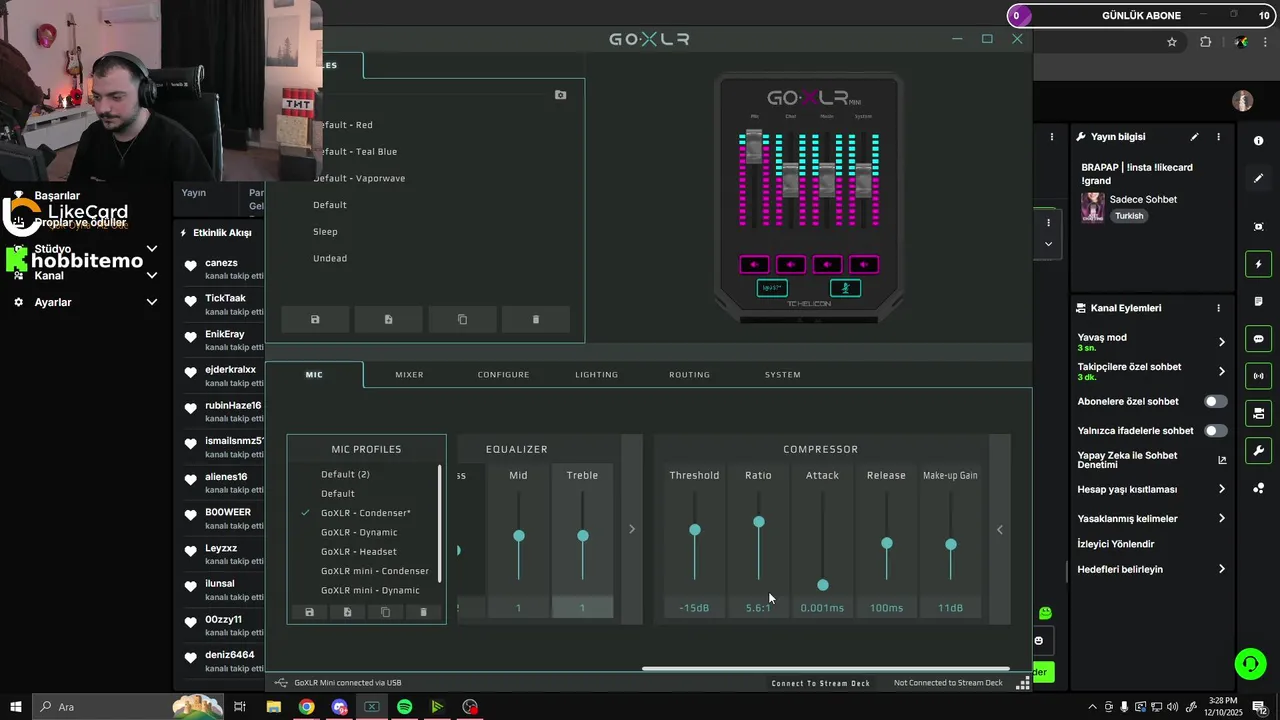Expand Hesap yaşı kısıtlaması settings
Screen dimensions: 1280x720
coord(1221,490)
